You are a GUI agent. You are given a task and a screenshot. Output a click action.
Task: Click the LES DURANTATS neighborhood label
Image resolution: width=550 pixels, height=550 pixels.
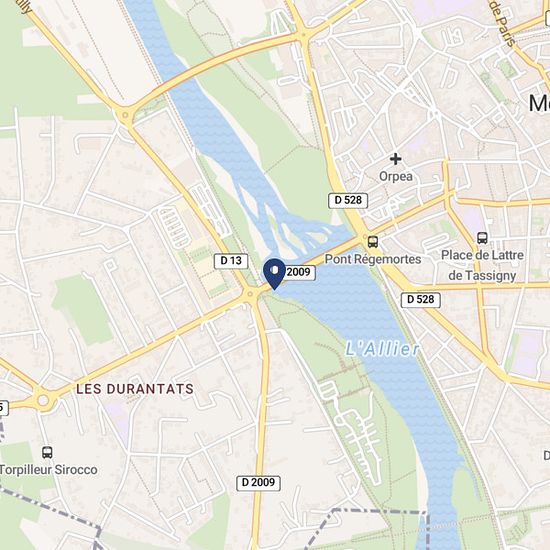(135, 389)
